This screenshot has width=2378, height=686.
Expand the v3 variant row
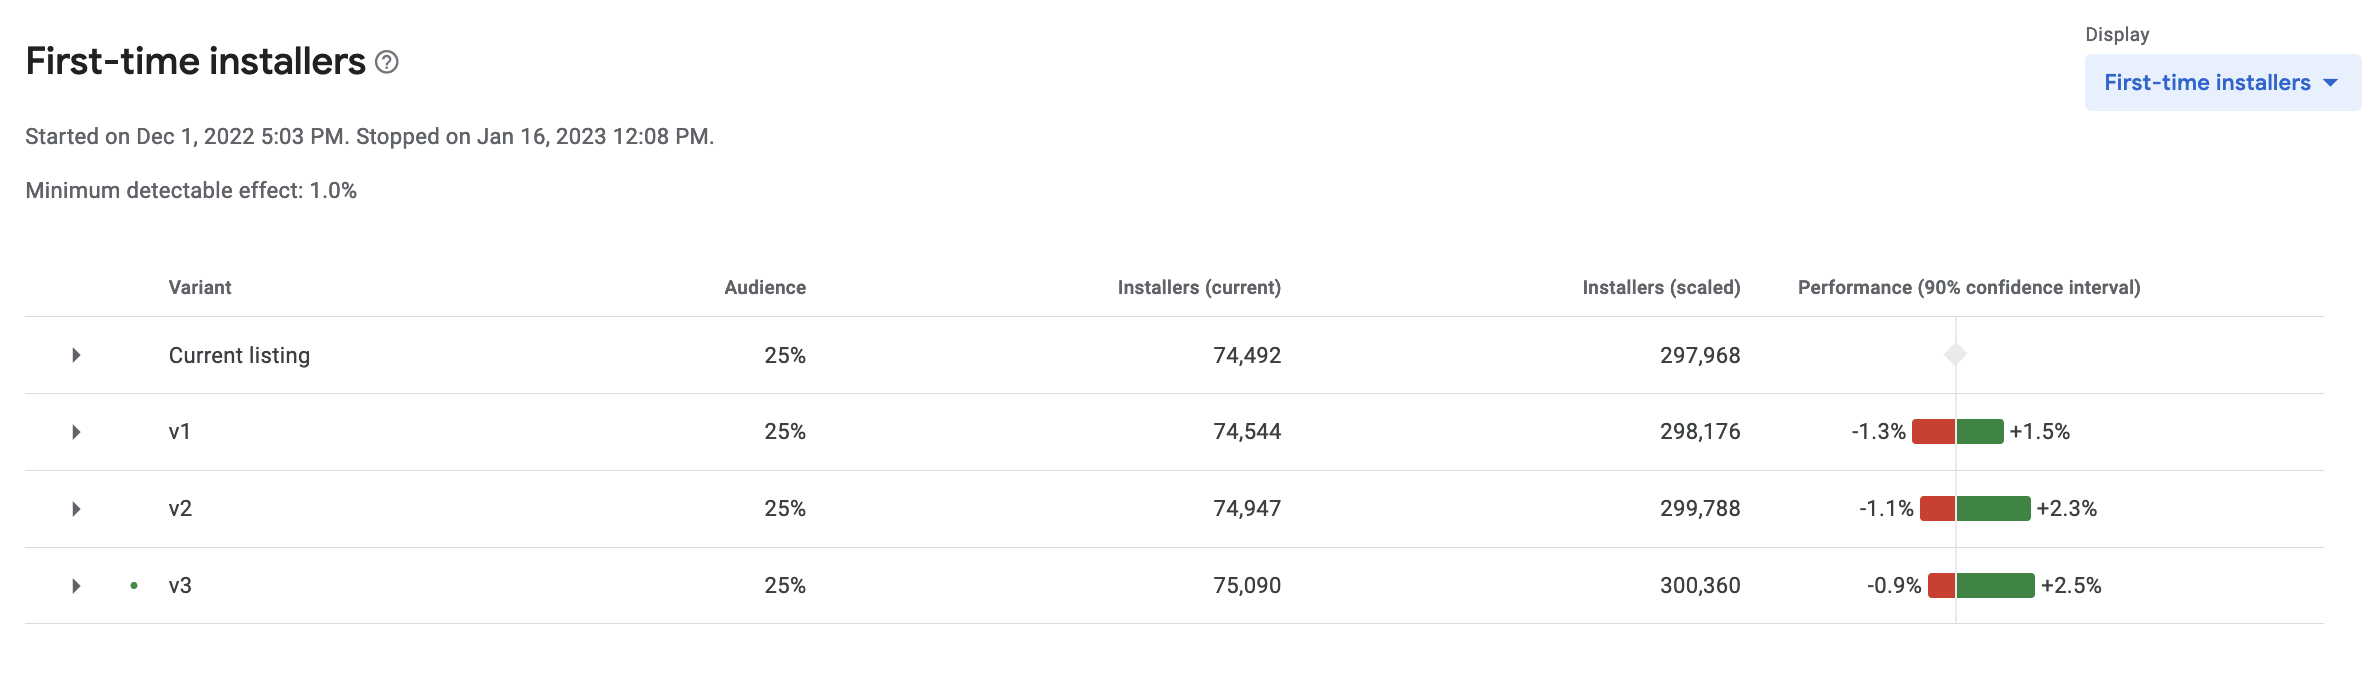click(x=76, y=586)
